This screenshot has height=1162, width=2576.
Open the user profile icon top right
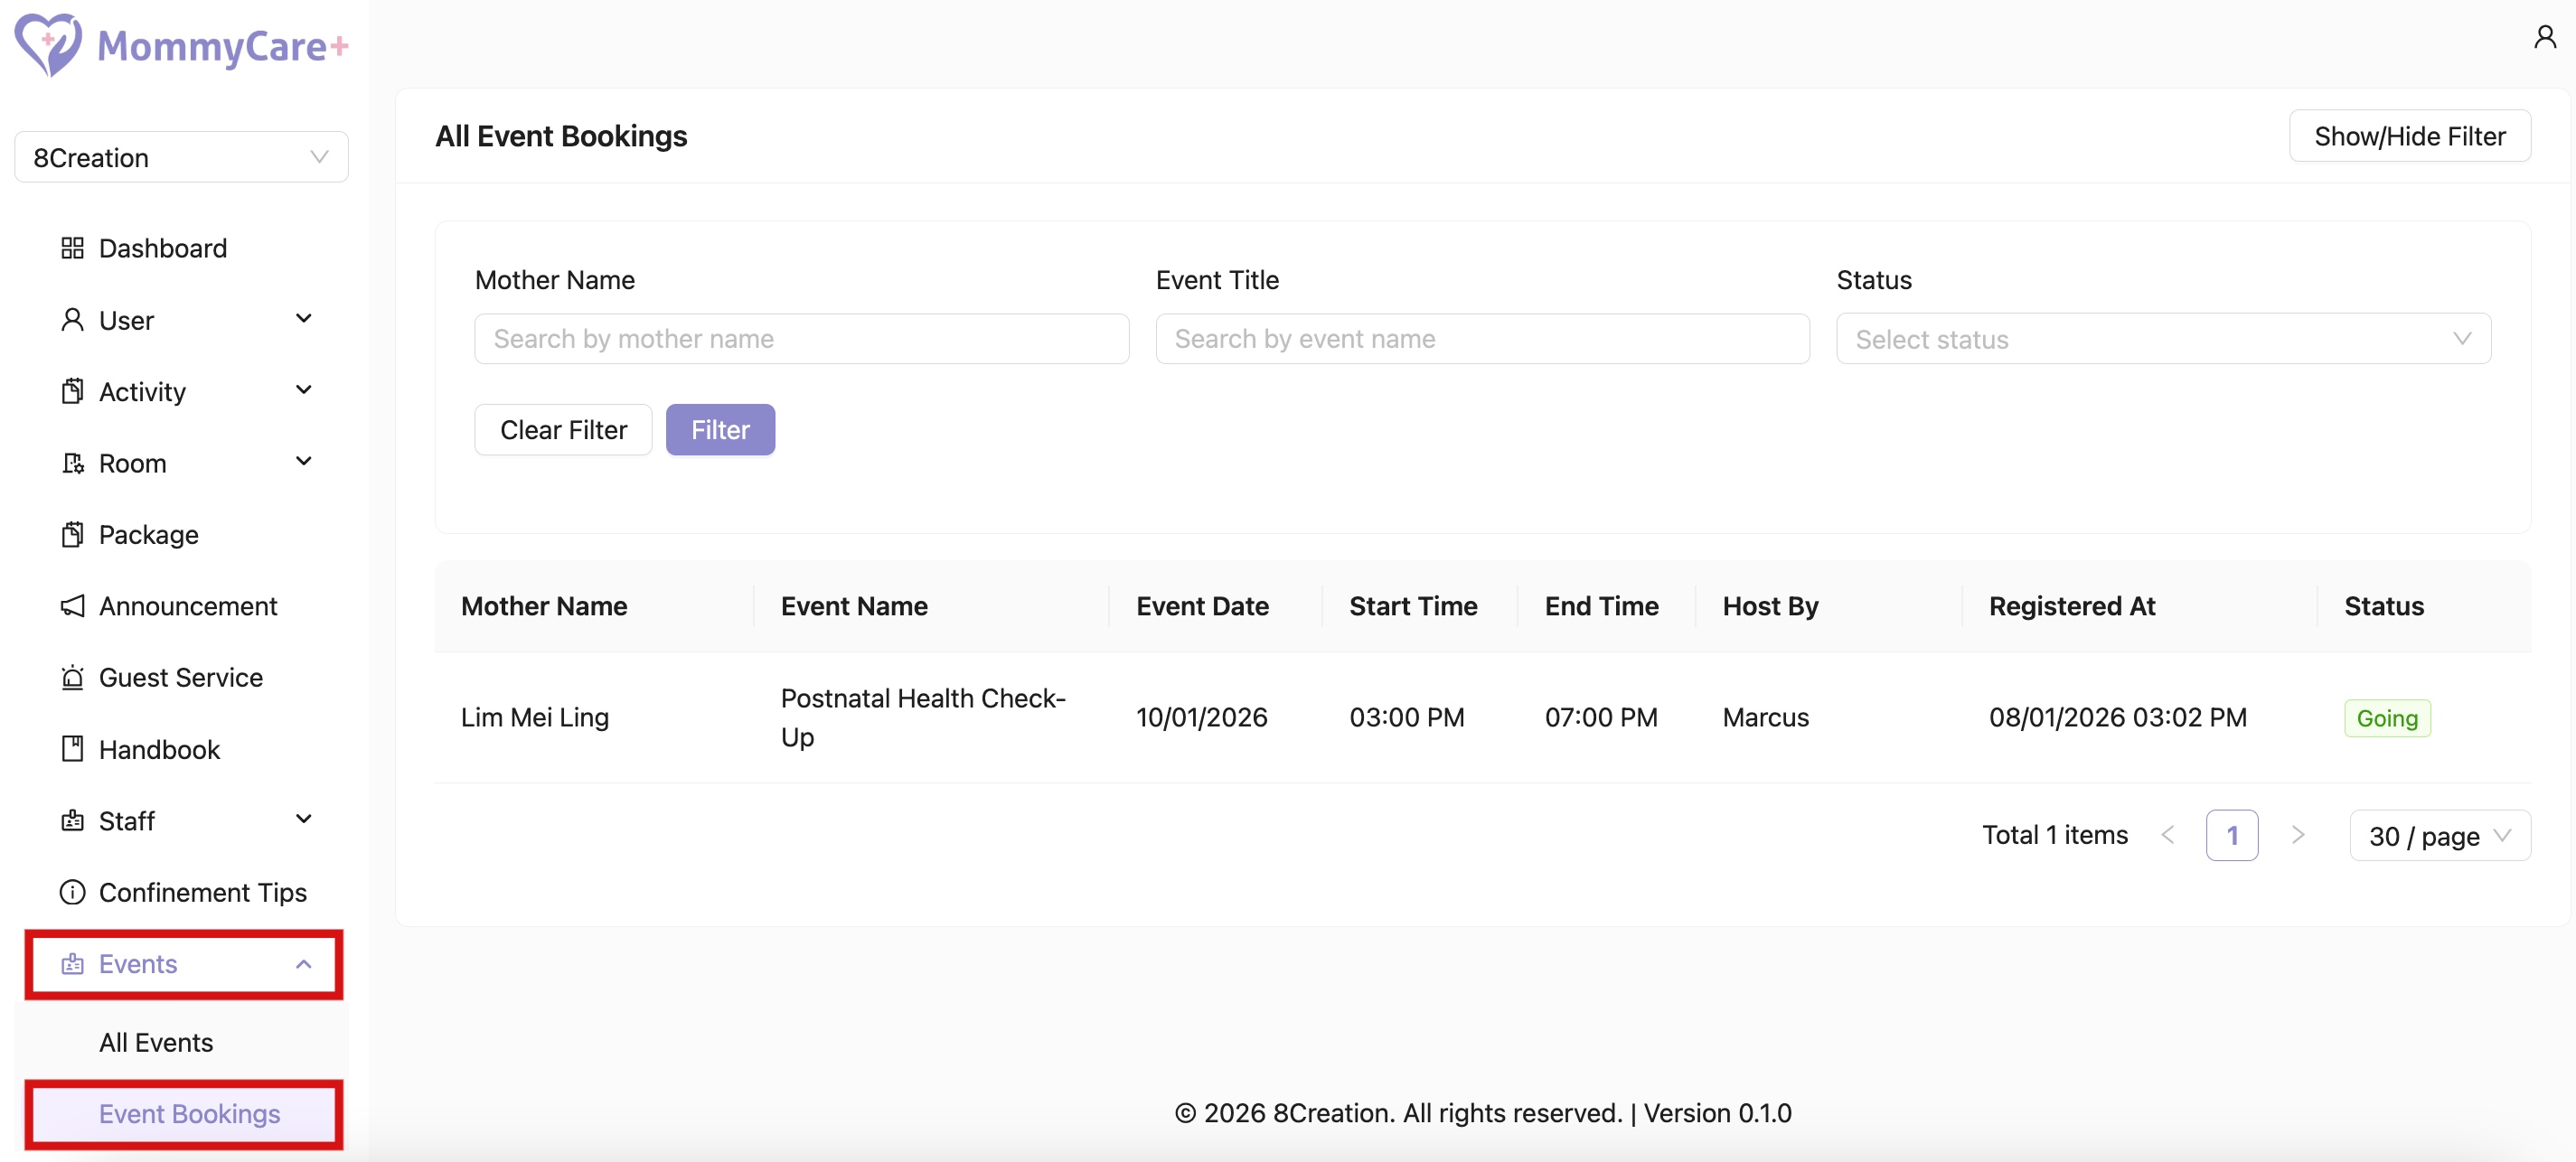click(2544, 36)
